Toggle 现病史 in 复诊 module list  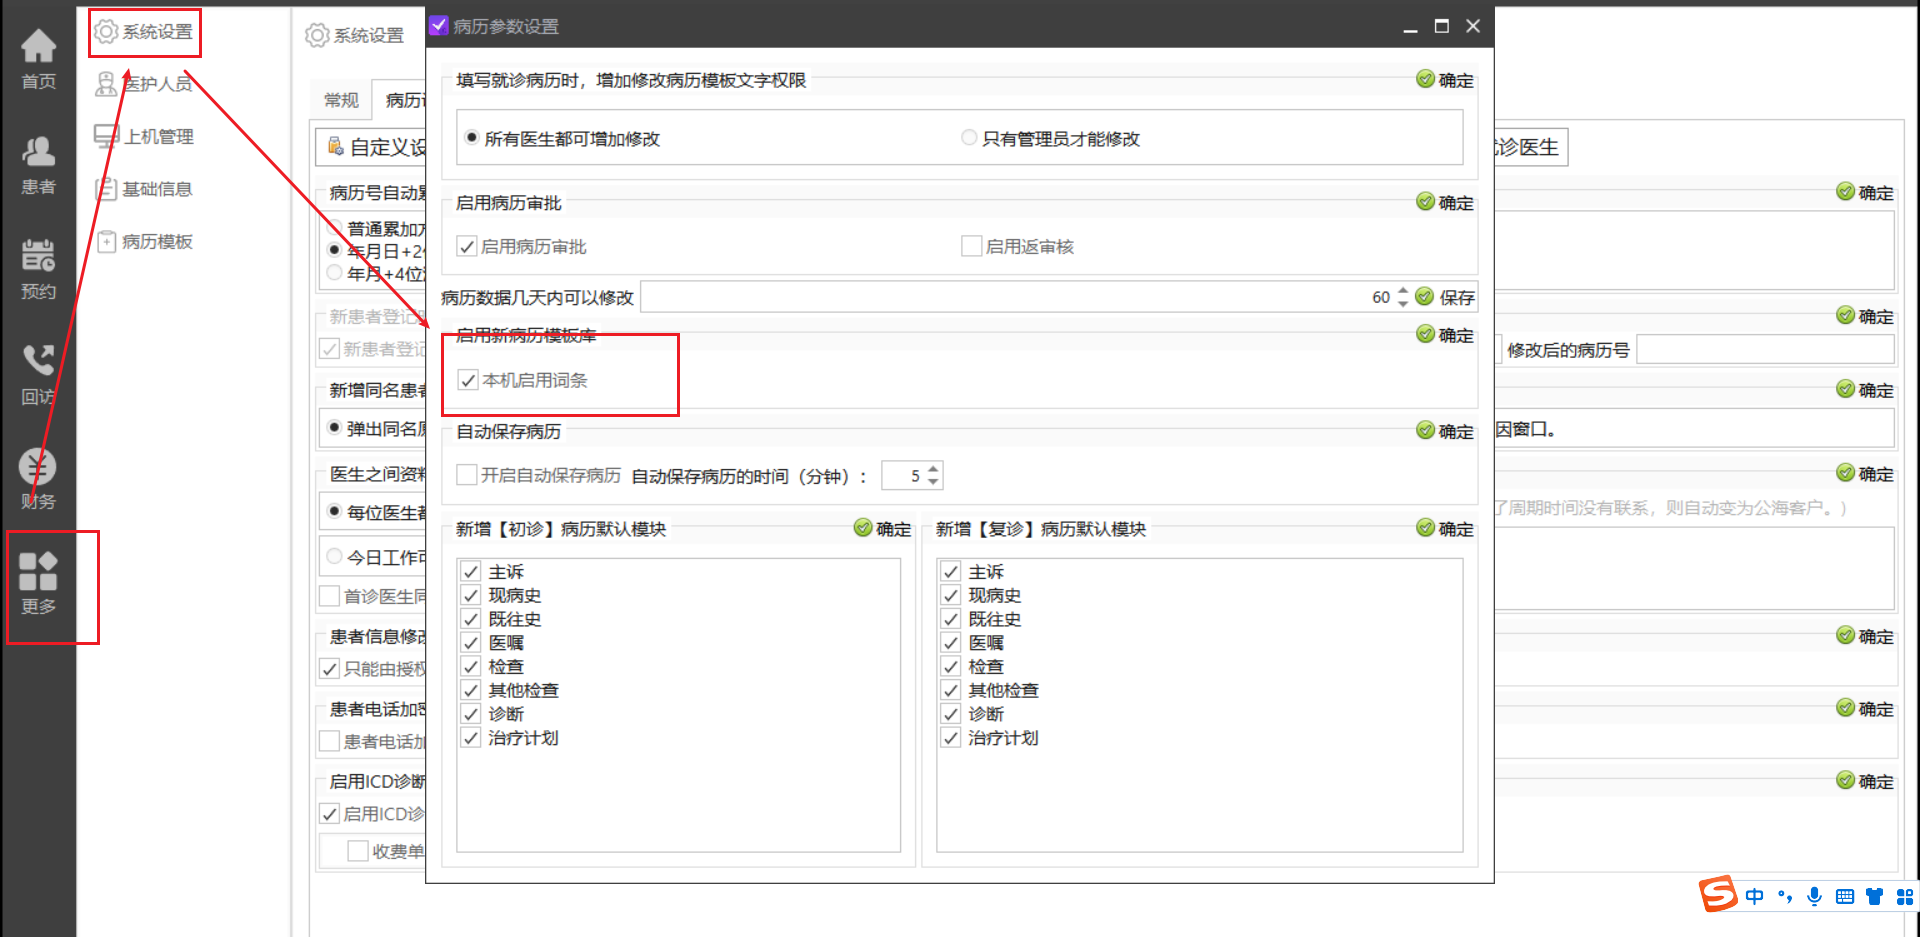(951, 595)
